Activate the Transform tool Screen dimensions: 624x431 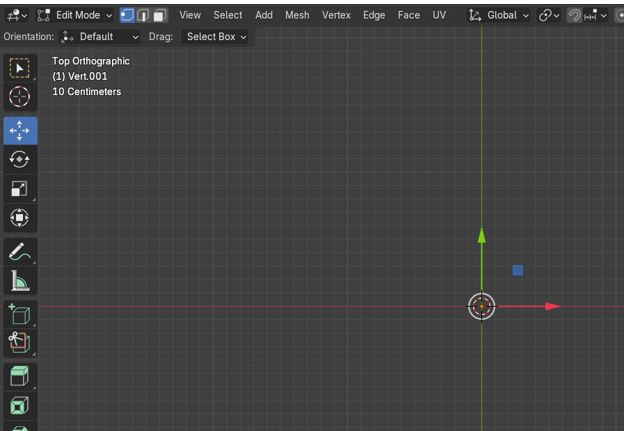20,217
